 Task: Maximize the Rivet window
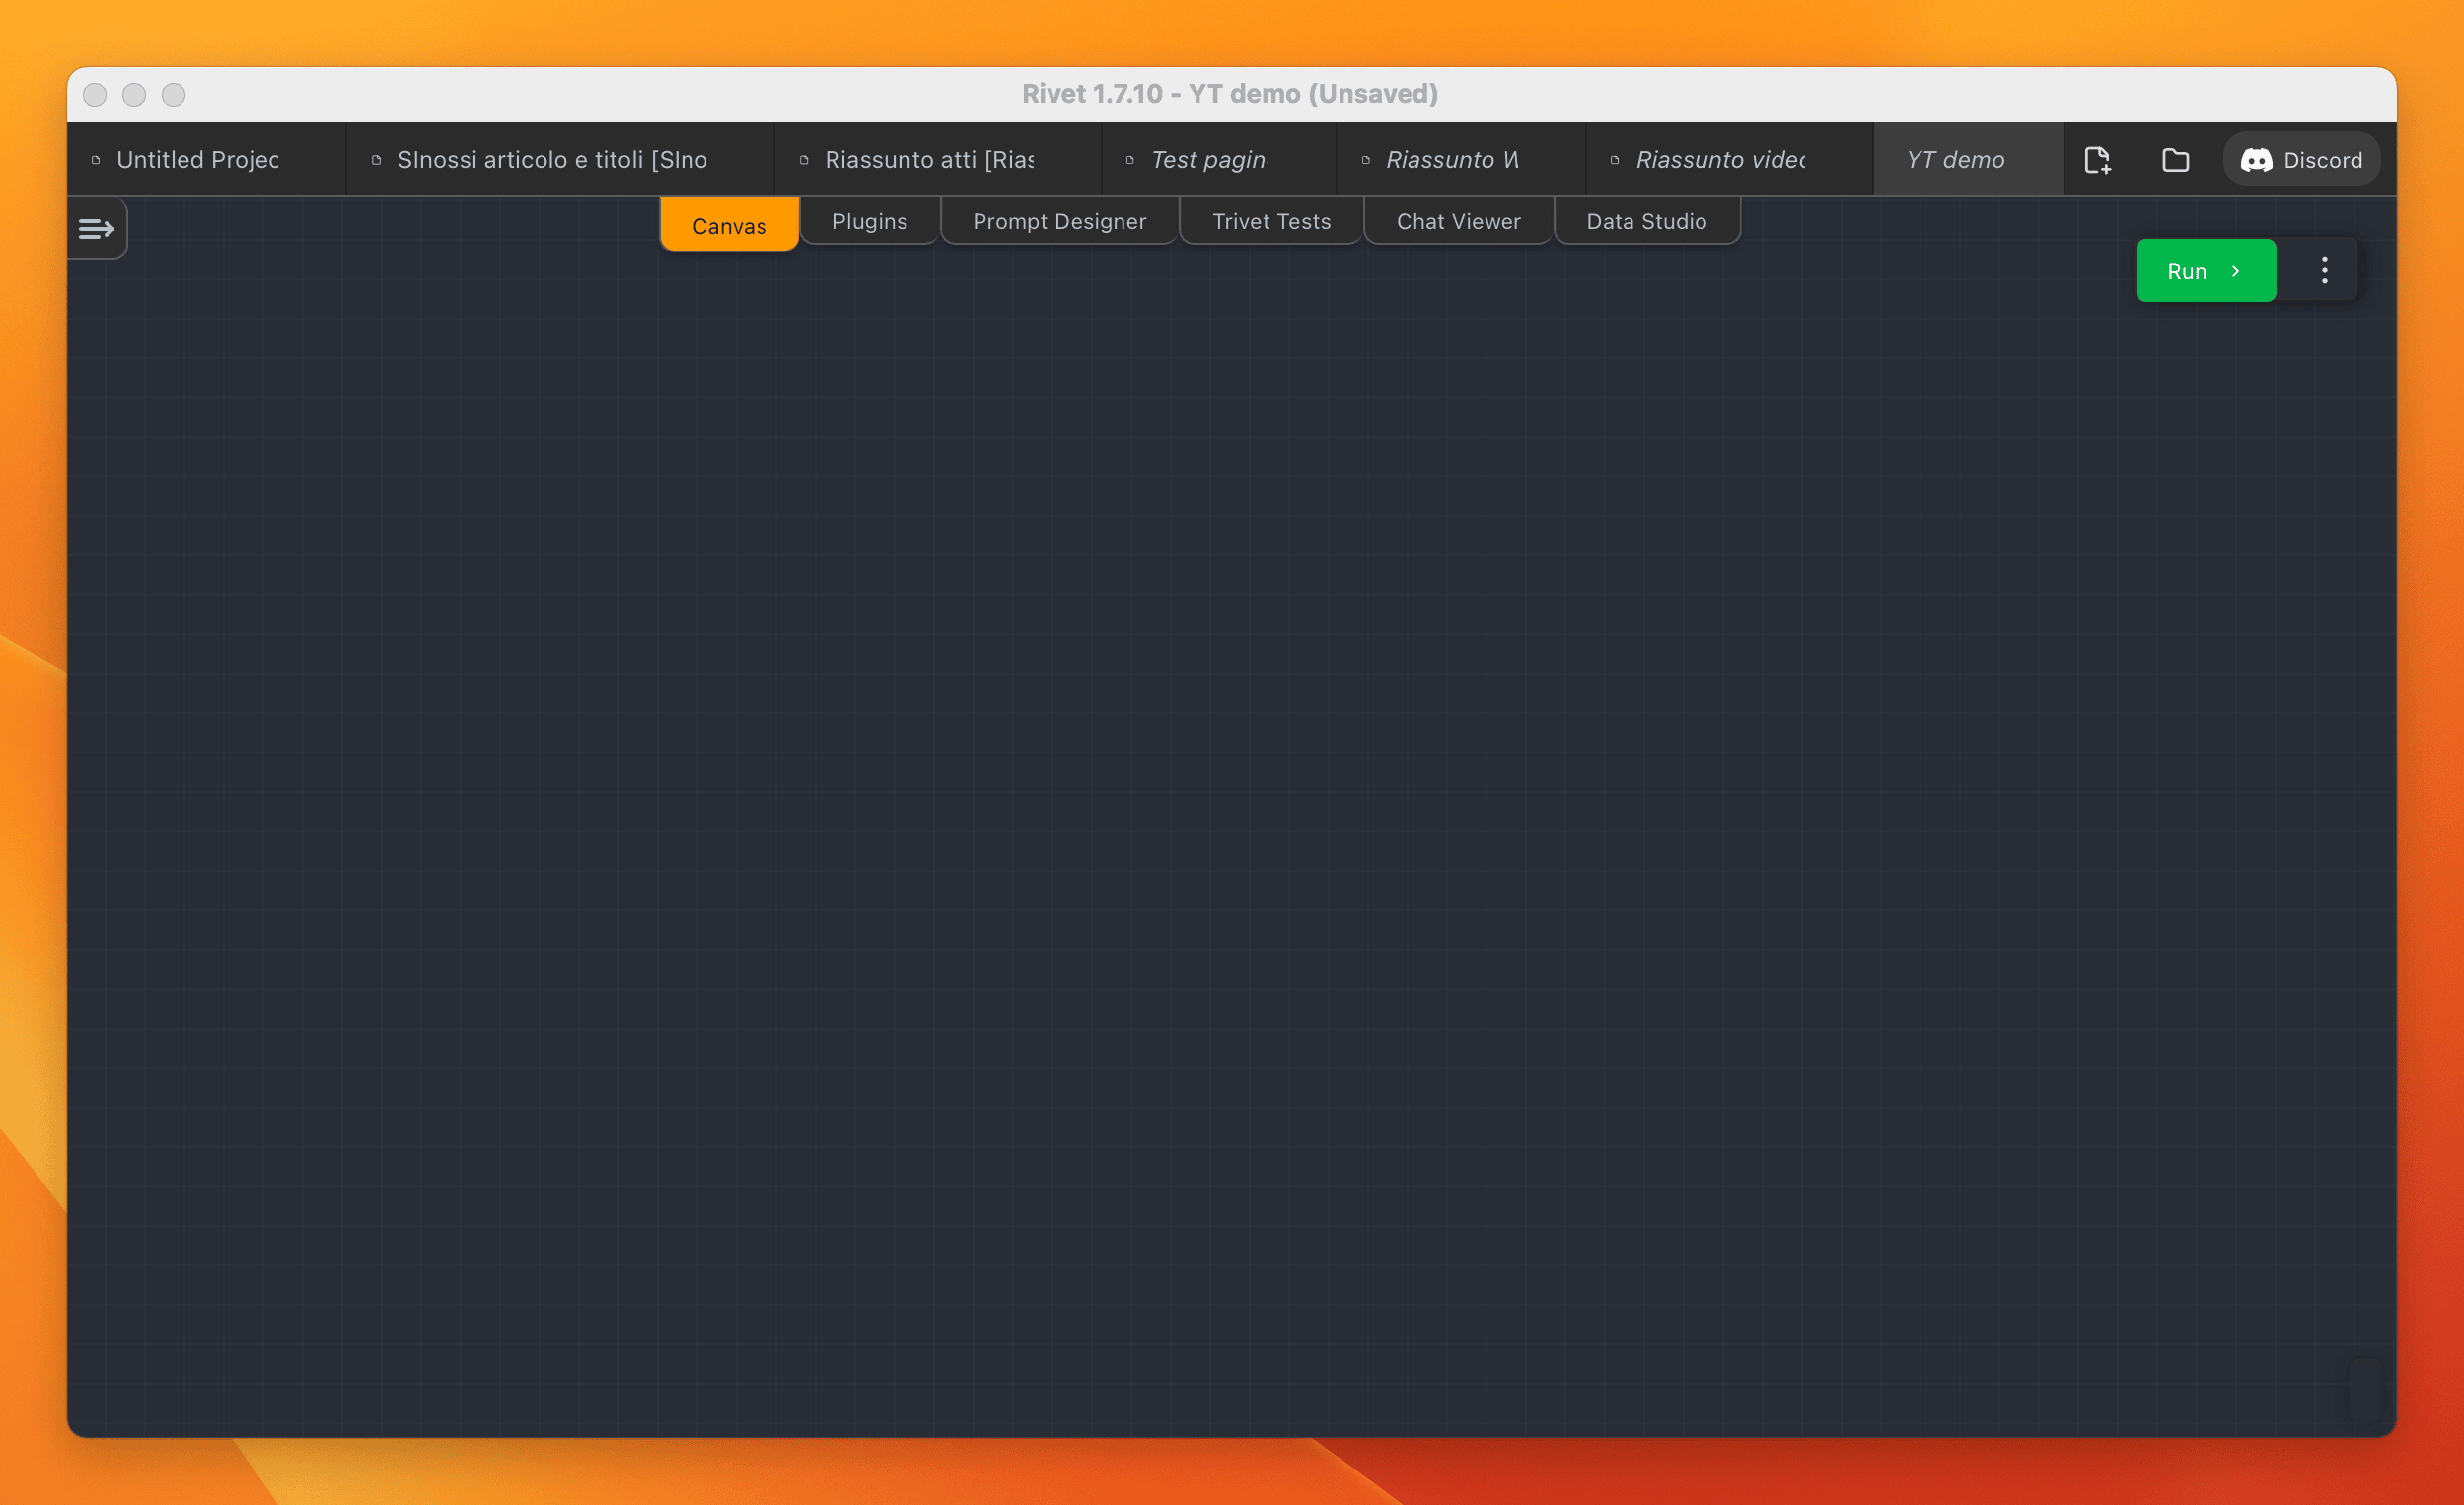(x=174, y=94)
